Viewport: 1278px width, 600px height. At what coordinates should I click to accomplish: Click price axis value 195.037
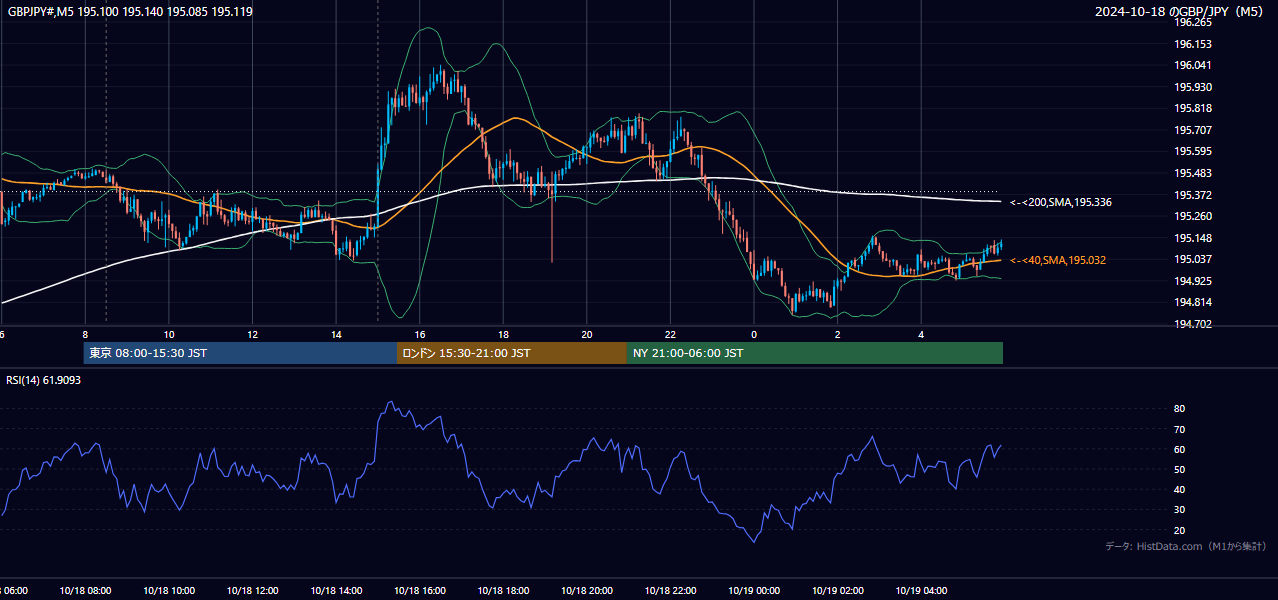1192,259
